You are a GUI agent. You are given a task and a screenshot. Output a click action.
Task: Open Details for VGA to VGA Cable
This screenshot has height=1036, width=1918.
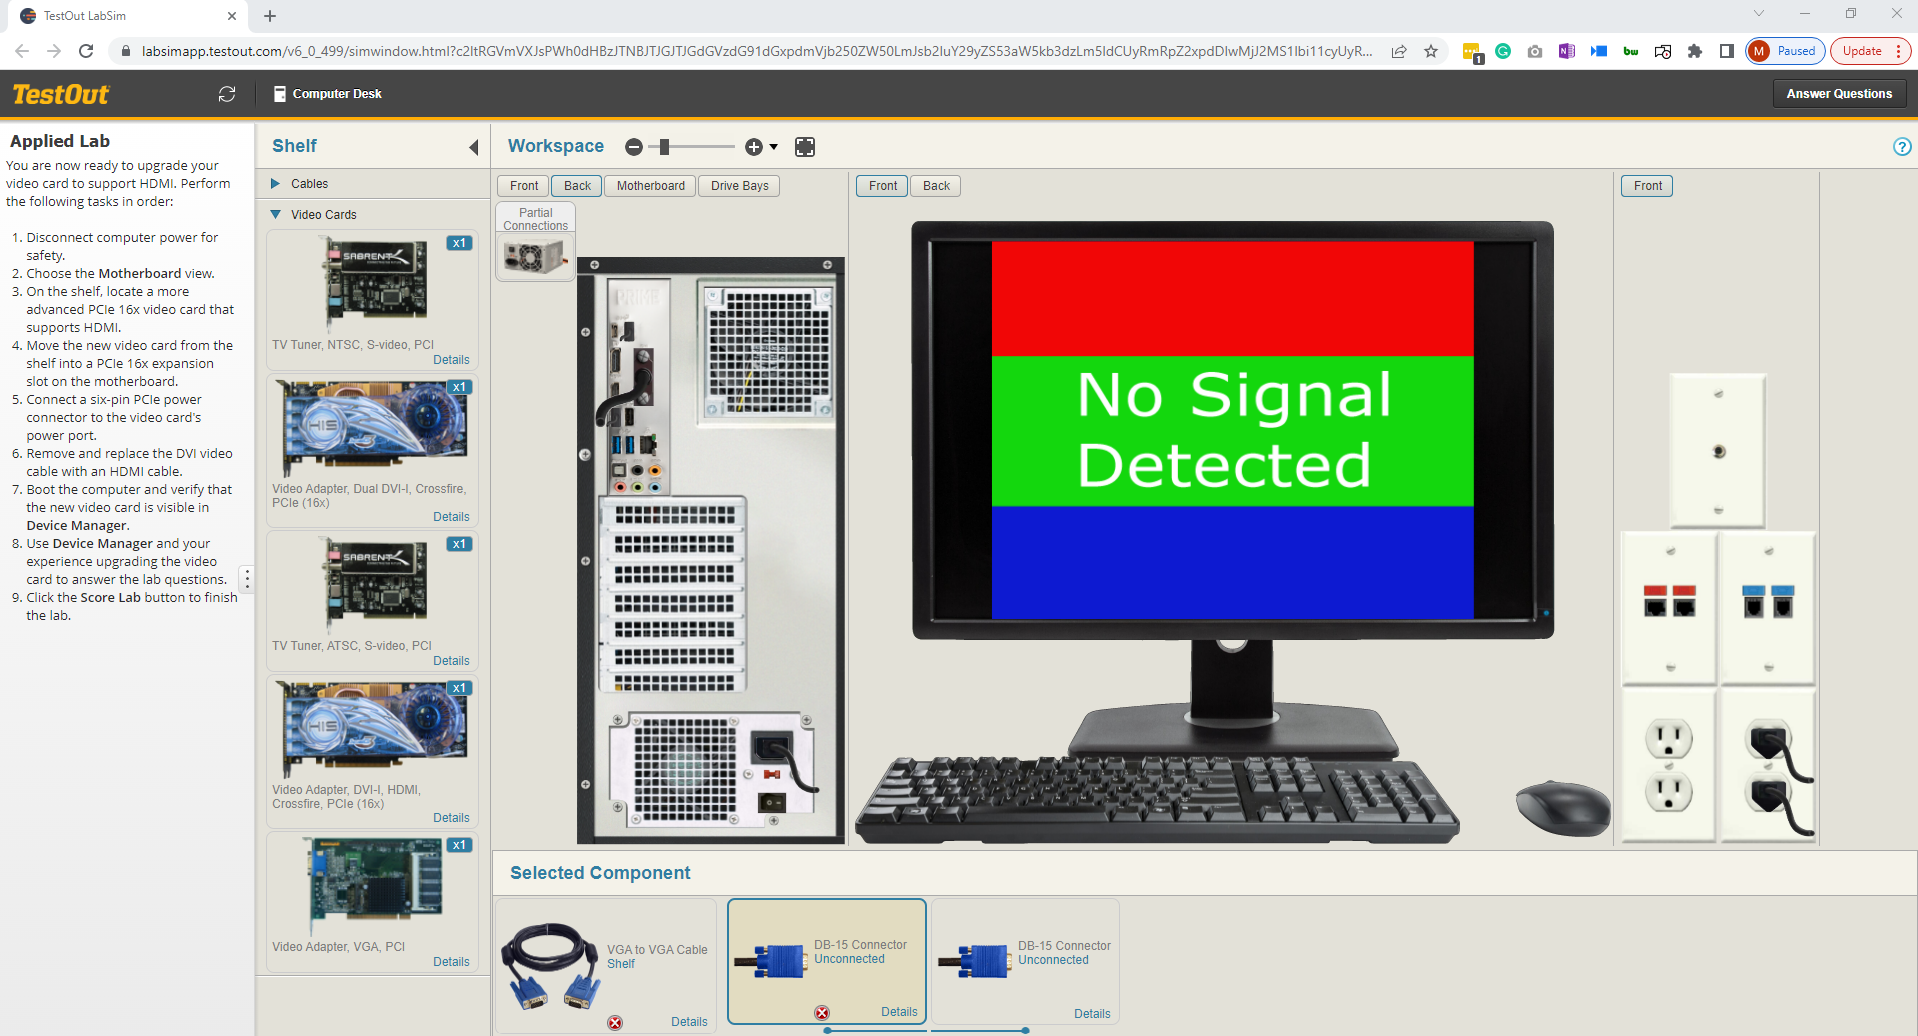[689, 1022]
